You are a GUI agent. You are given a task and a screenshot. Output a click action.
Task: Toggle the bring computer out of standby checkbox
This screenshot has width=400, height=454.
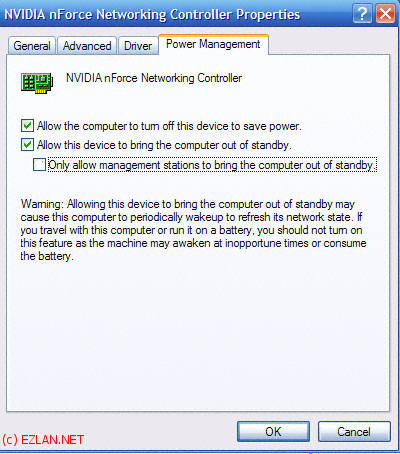27,145
